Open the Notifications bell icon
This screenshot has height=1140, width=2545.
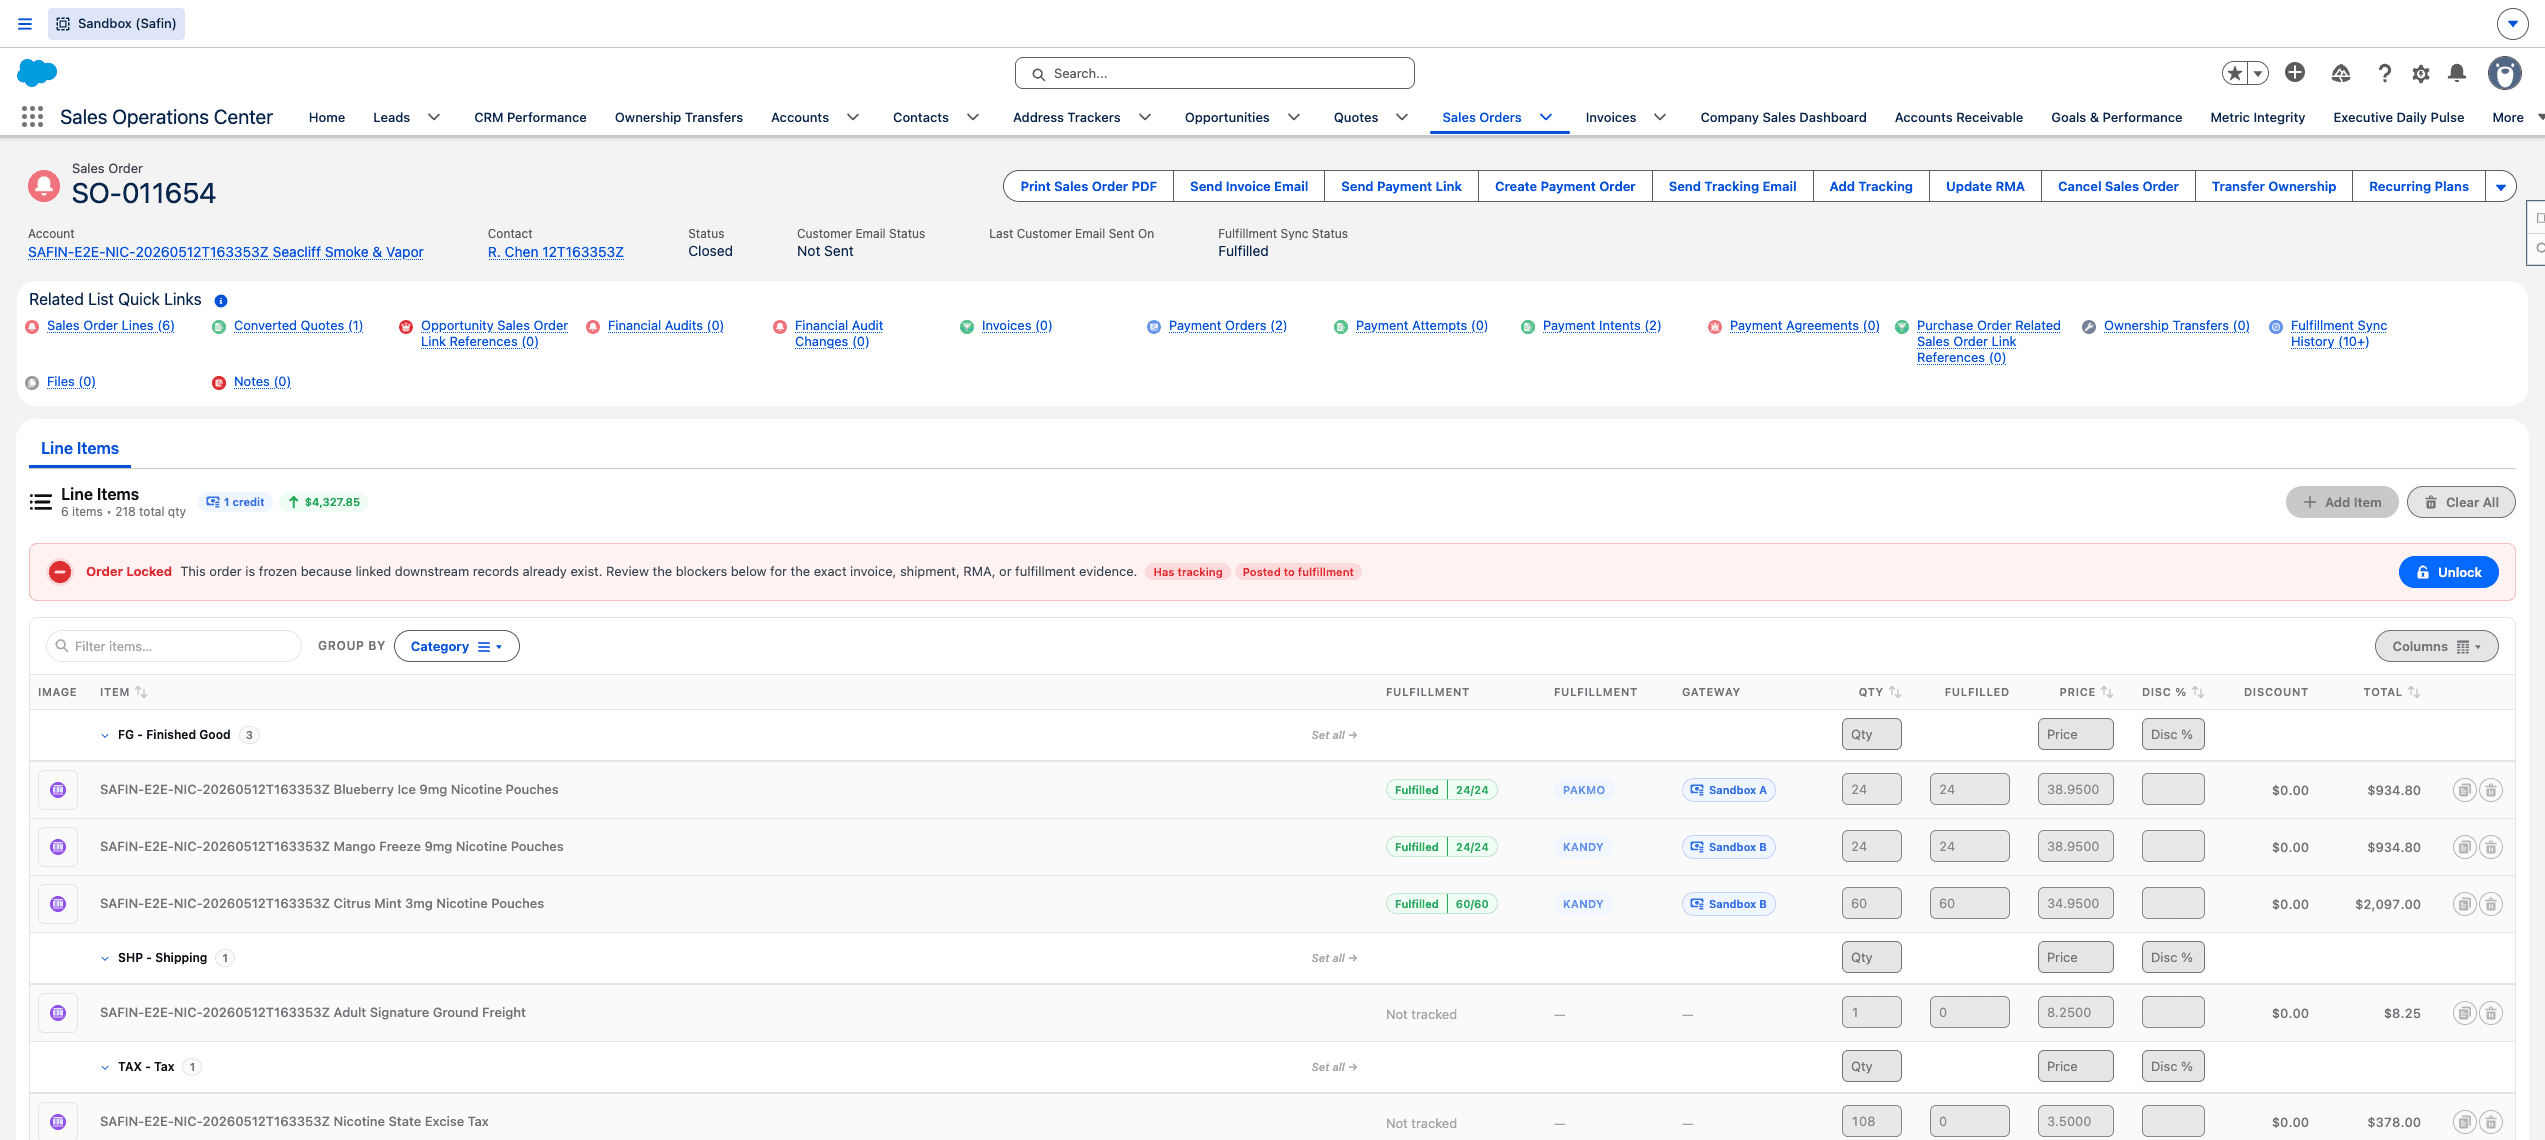click(x=2457, y=73)
